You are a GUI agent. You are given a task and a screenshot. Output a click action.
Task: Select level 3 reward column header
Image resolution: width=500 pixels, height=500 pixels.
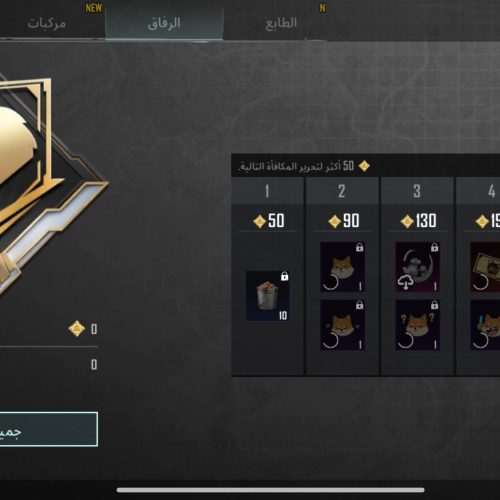point(417,191)
